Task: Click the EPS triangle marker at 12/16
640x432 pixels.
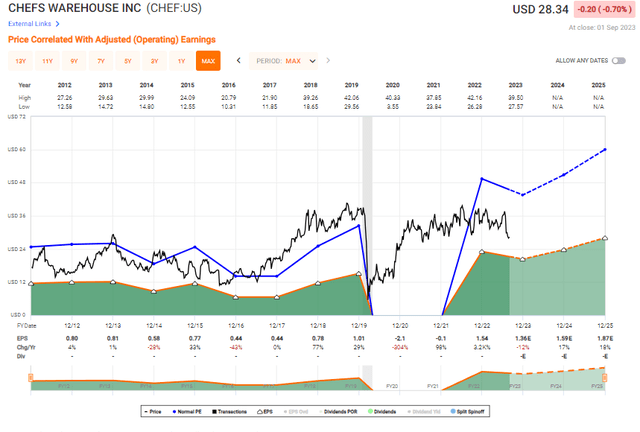Action: [x=236, y=297]
